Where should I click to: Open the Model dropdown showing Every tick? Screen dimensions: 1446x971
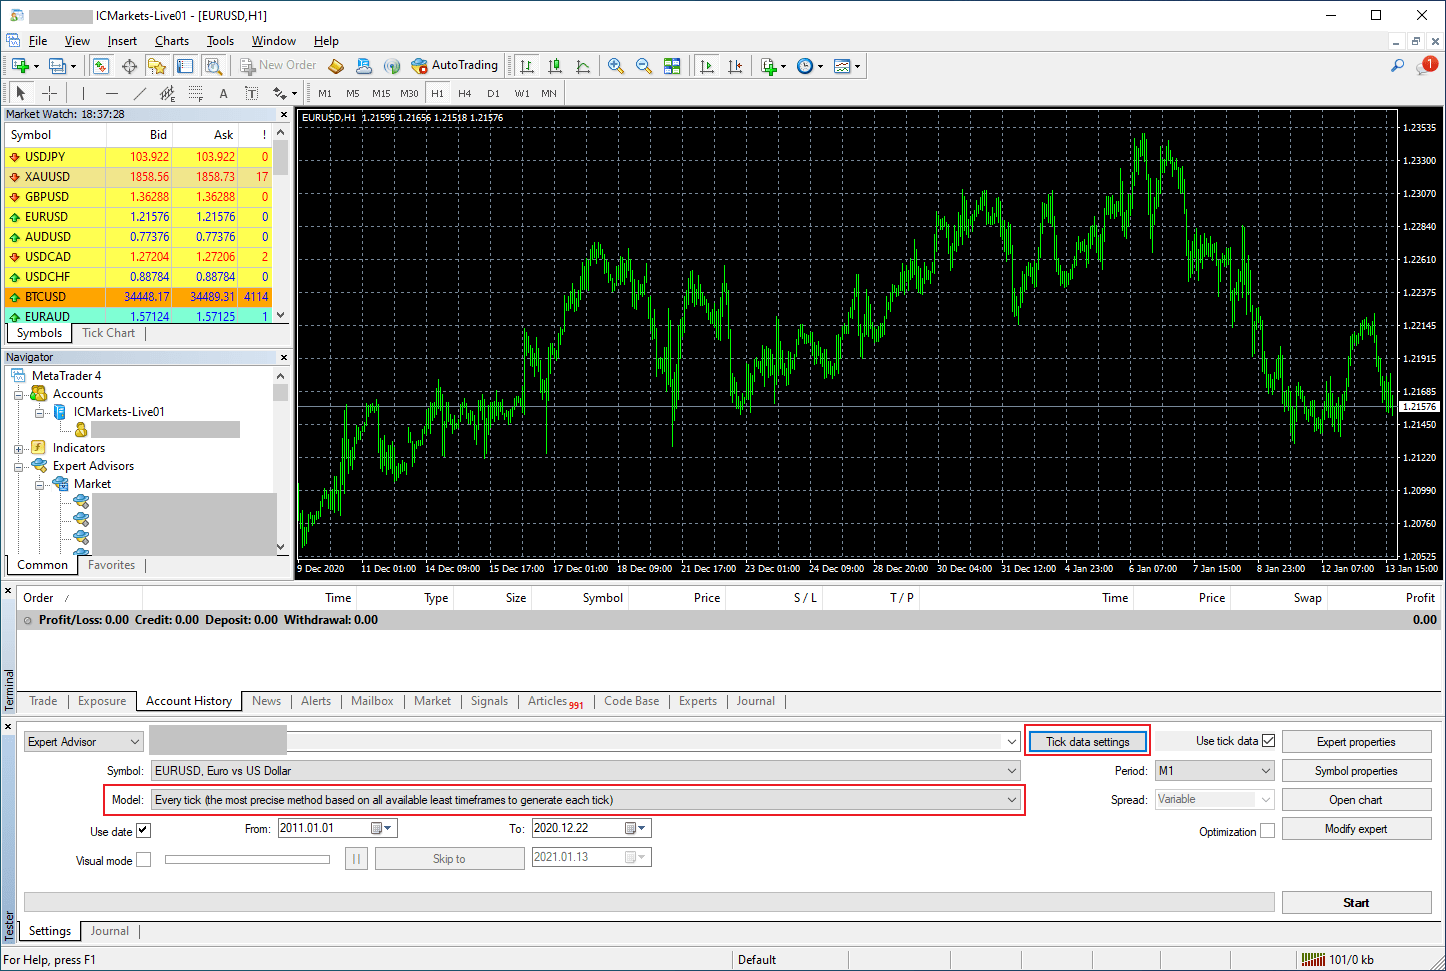(586, 800)
